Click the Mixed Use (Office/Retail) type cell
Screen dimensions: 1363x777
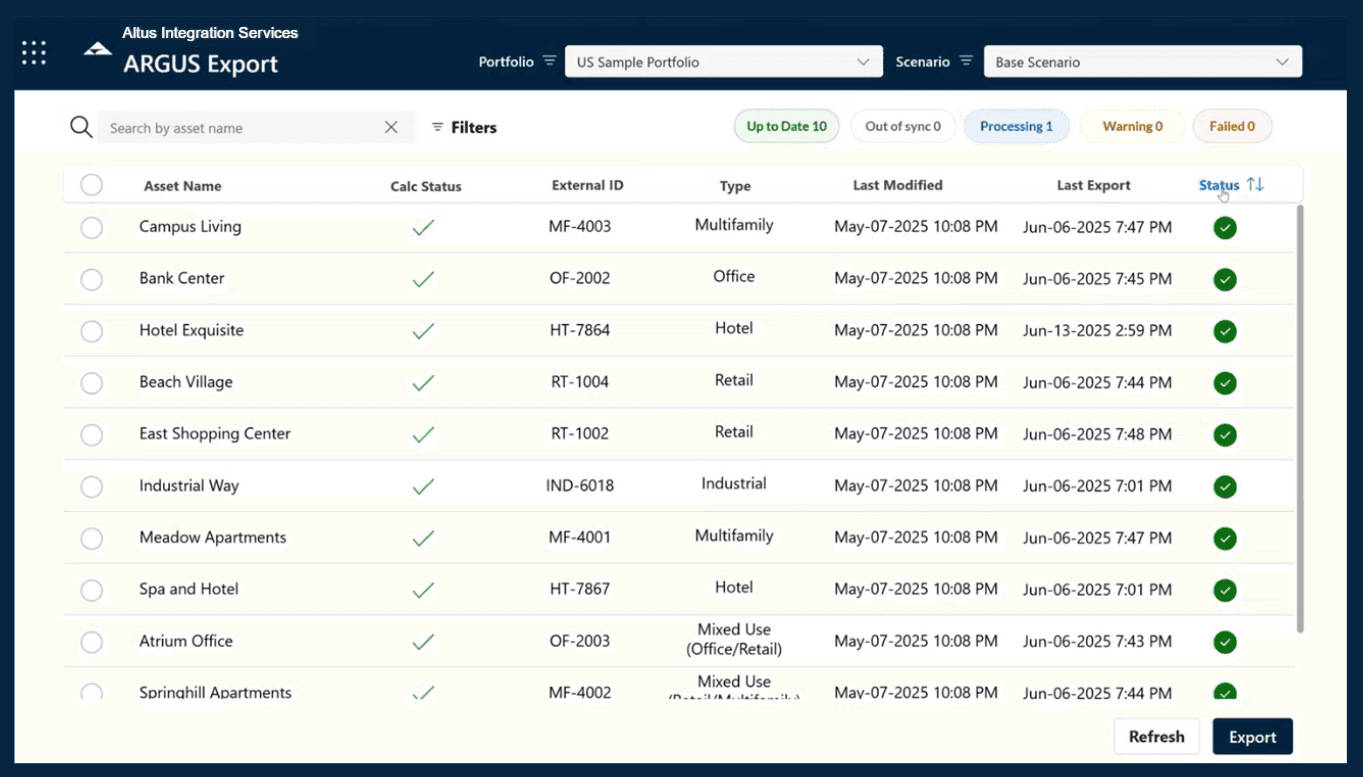pyautogui.click(x=734, y=639)
